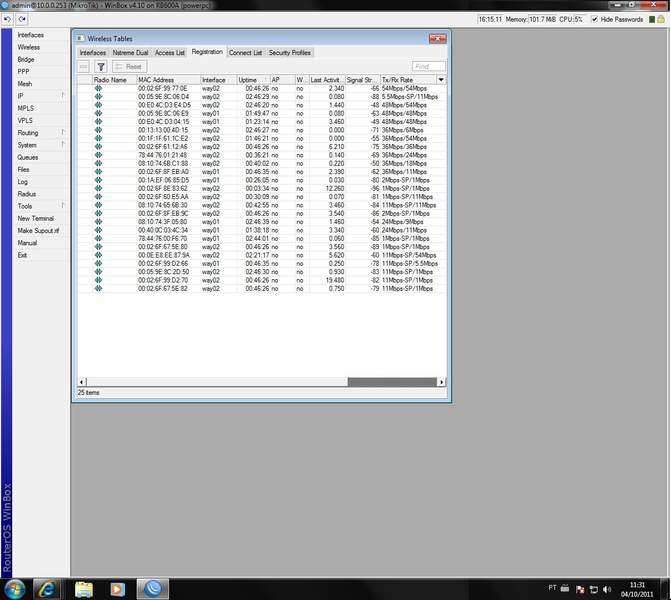Open MPLS in the sidebar menu
671x600 pixels.
(x=26, y=108)
